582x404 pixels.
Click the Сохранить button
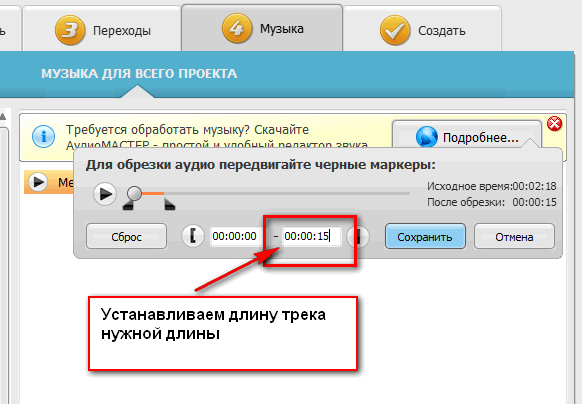click(x=425, y=236)
